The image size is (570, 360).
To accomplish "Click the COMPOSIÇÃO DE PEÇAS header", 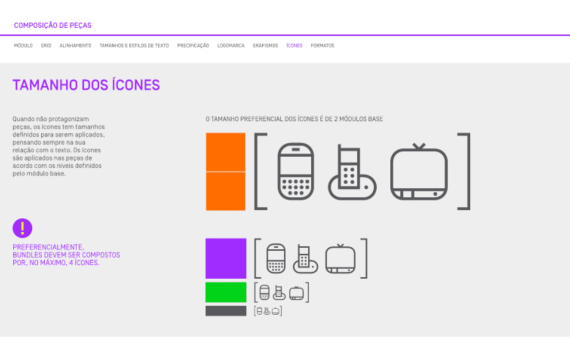I will (x=53, y=25).
